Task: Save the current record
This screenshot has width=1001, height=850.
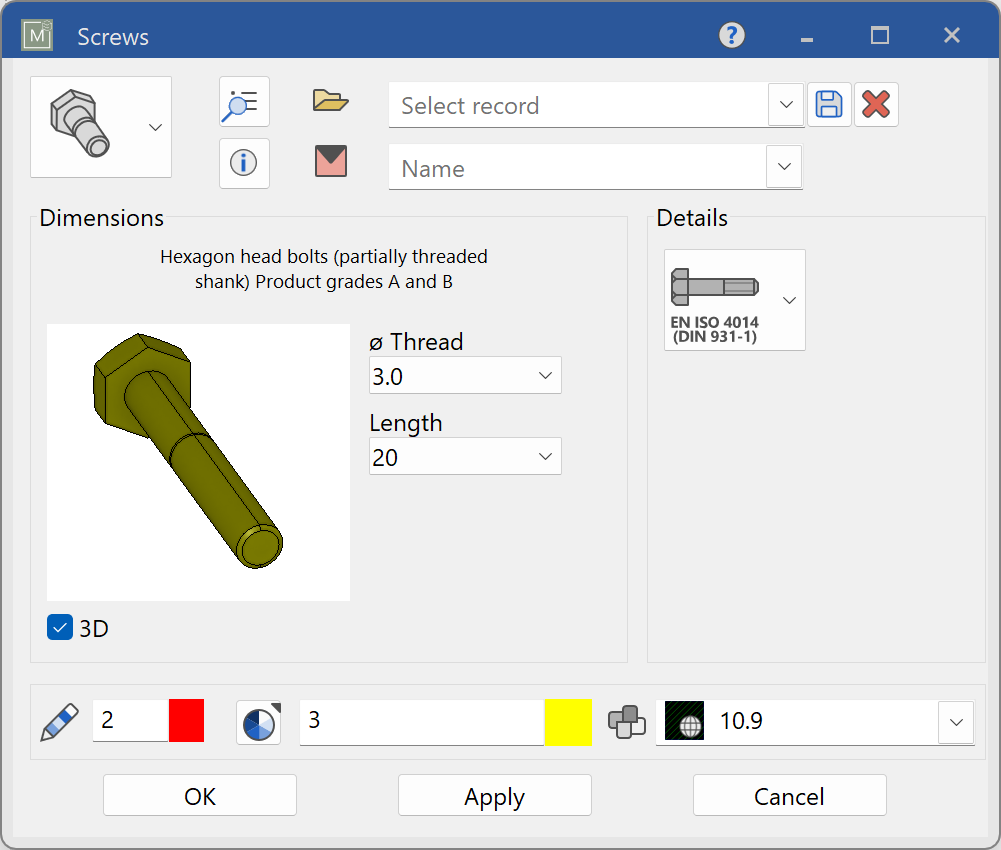Action: (x=829, y=104)
